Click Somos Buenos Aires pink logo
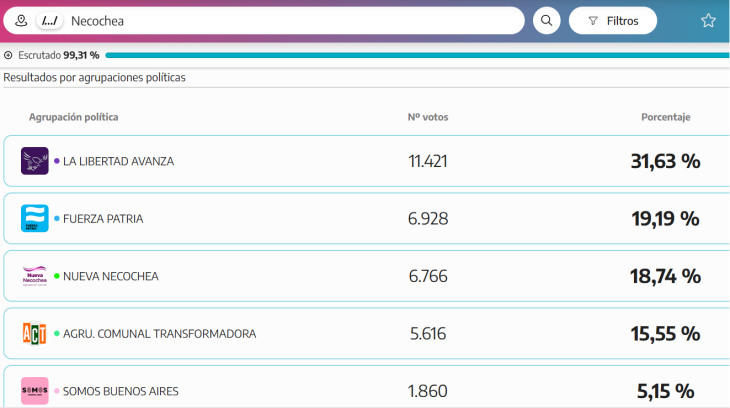 pyautogui.click(x=34, y=391)
